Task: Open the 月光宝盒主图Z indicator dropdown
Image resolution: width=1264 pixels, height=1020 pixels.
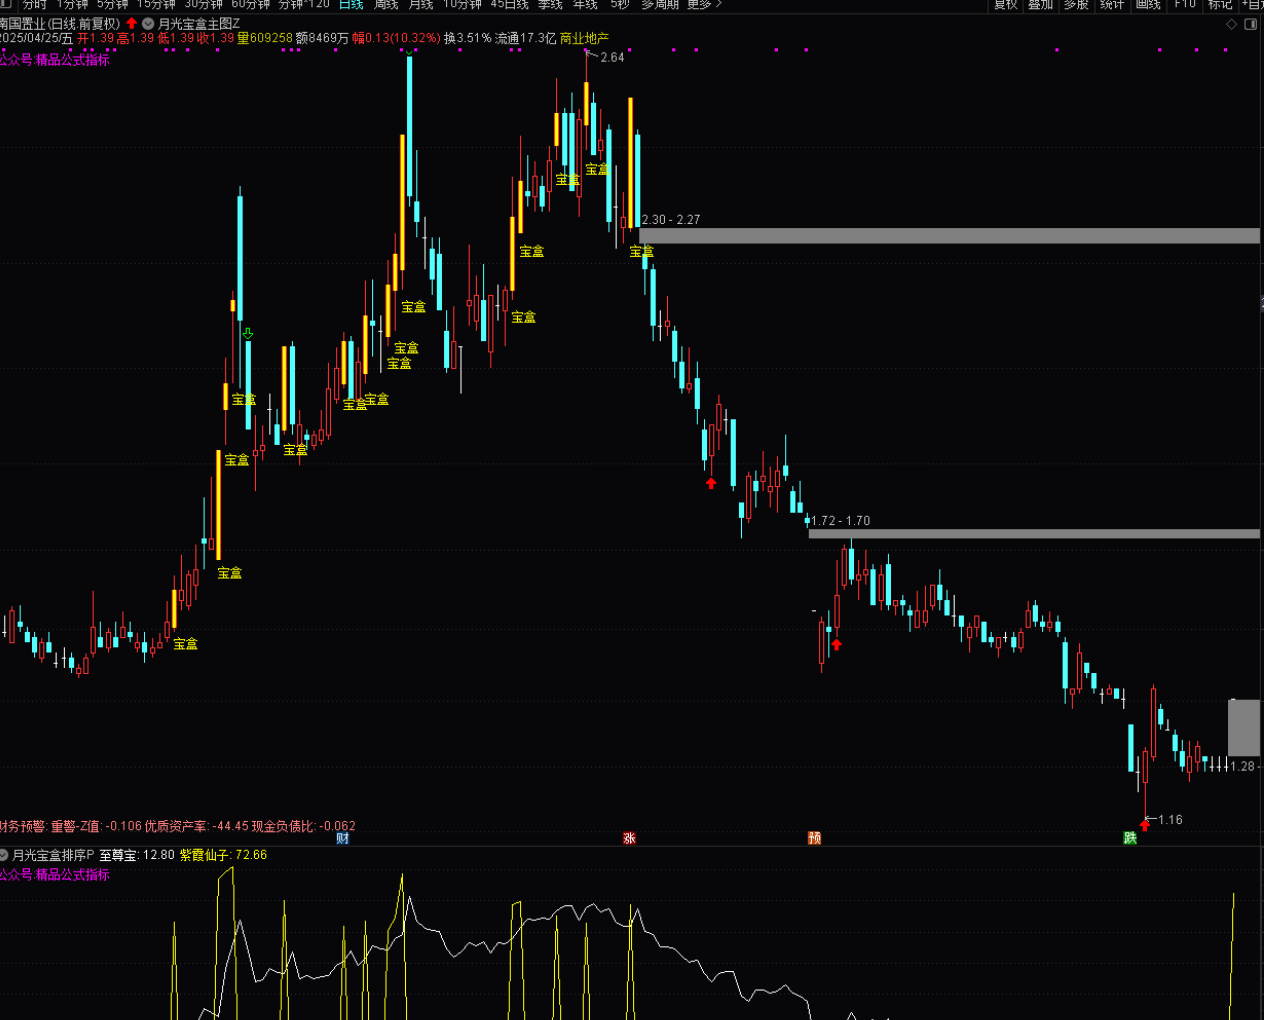Action: click(148, 23)
